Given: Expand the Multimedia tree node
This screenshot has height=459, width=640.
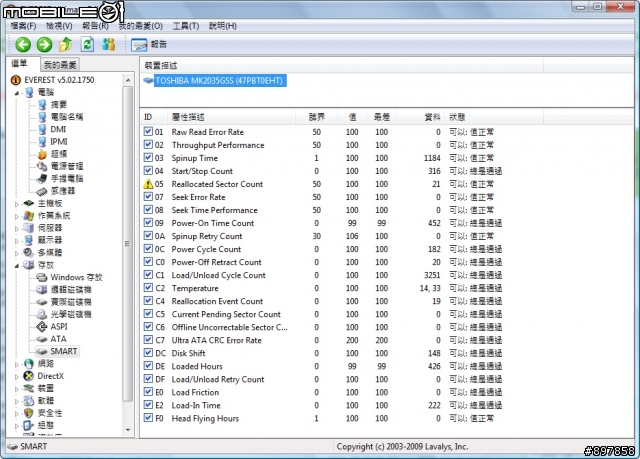Looking at the screenshot, I should tap(17, 253).
